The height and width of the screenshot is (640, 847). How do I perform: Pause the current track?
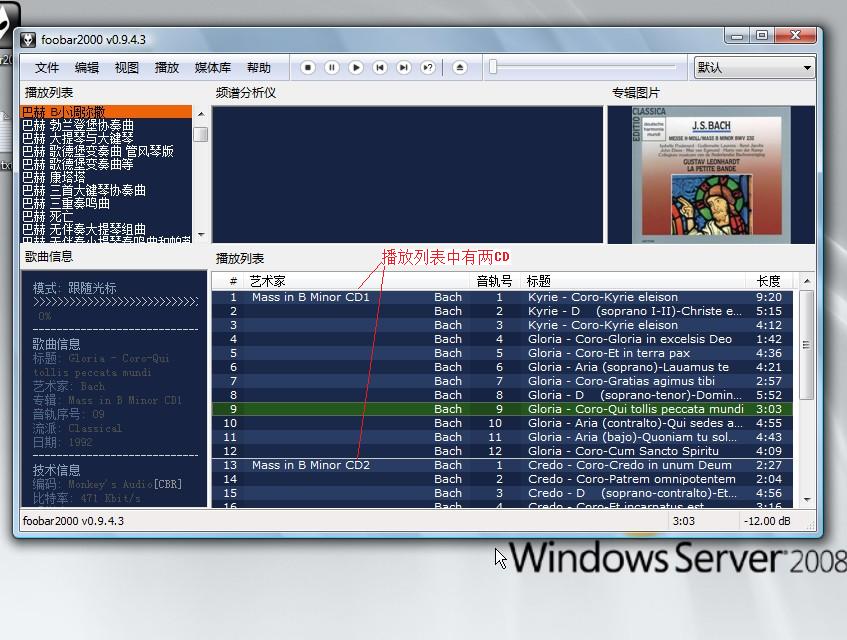pyautogui.click(x=332, y=68)
